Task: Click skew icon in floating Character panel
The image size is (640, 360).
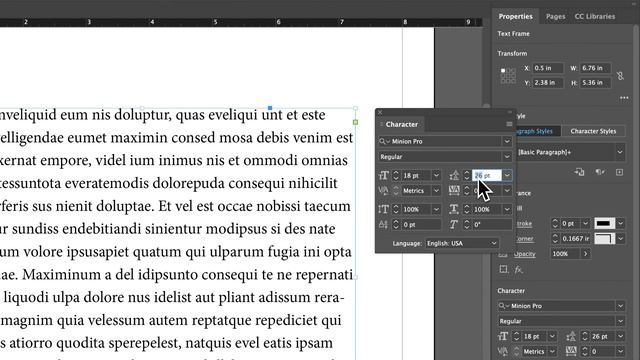Action: 454,224
